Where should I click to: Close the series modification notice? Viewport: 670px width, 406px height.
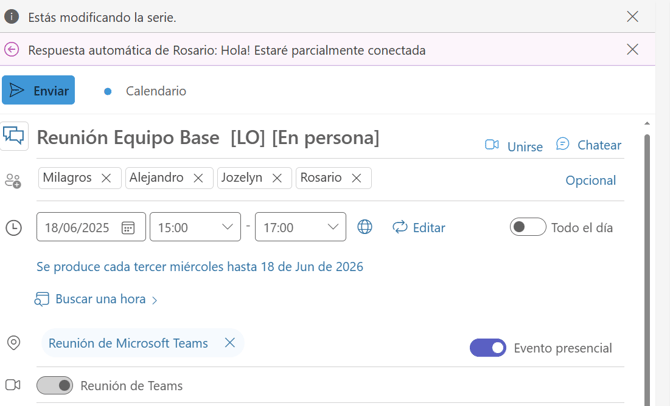tap(632, 17)
